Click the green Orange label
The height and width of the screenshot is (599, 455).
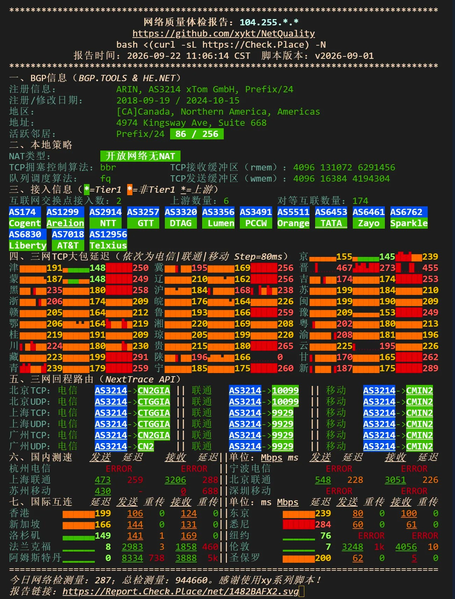[x=293, y=223]
